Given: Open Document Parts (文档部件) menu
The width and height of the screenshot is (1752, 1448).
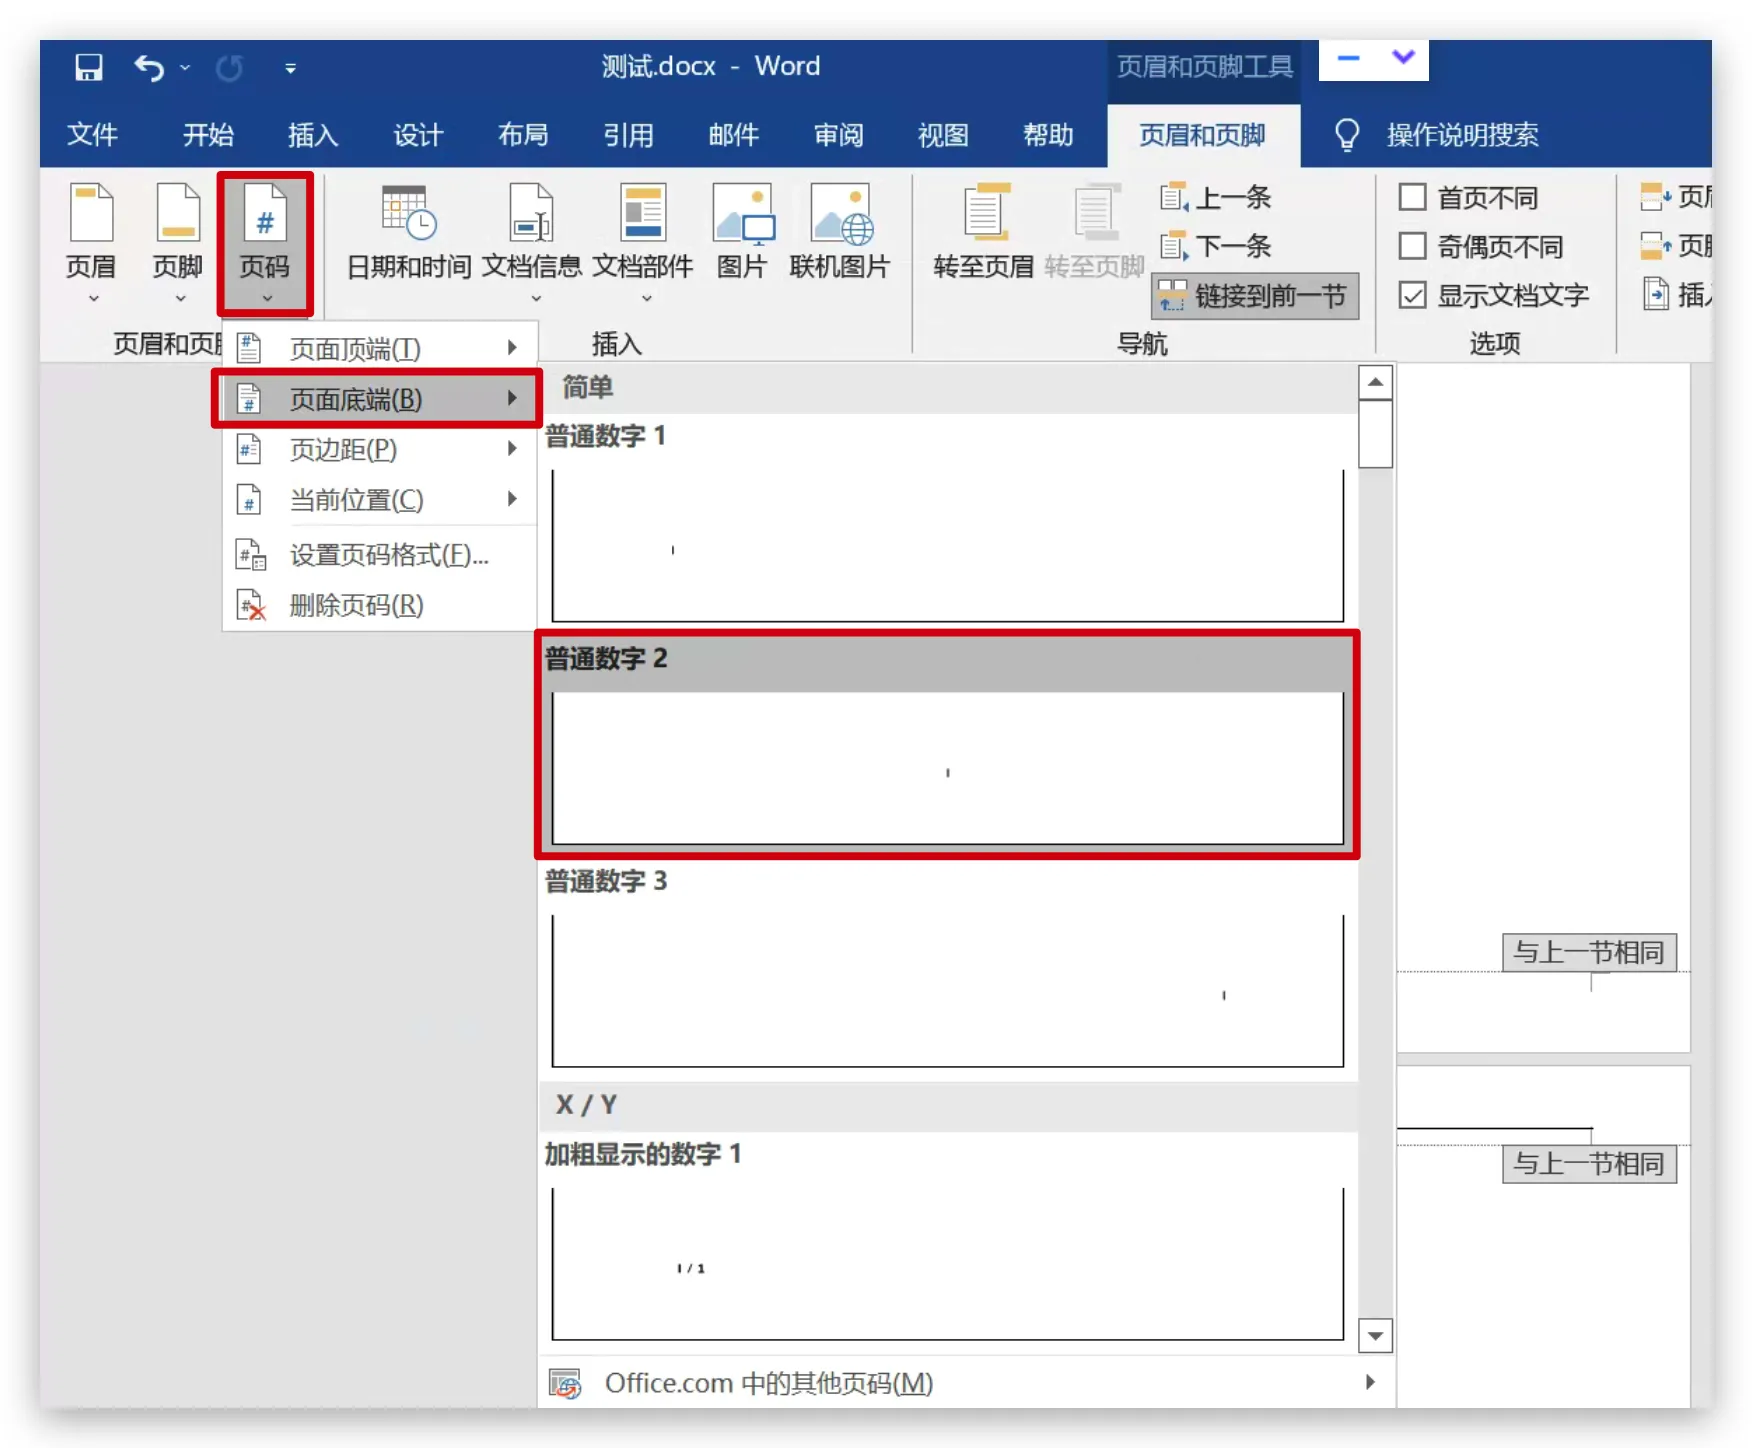Looking at the screenshot, I should (643, 242).
